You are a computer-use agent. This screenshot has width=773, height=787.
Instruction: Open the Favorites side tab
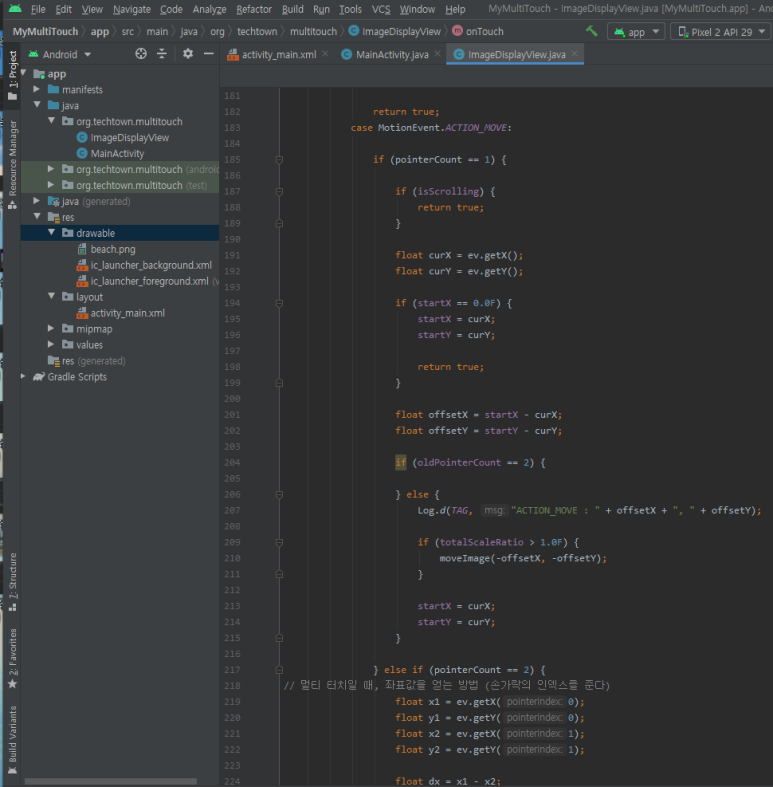13,659
